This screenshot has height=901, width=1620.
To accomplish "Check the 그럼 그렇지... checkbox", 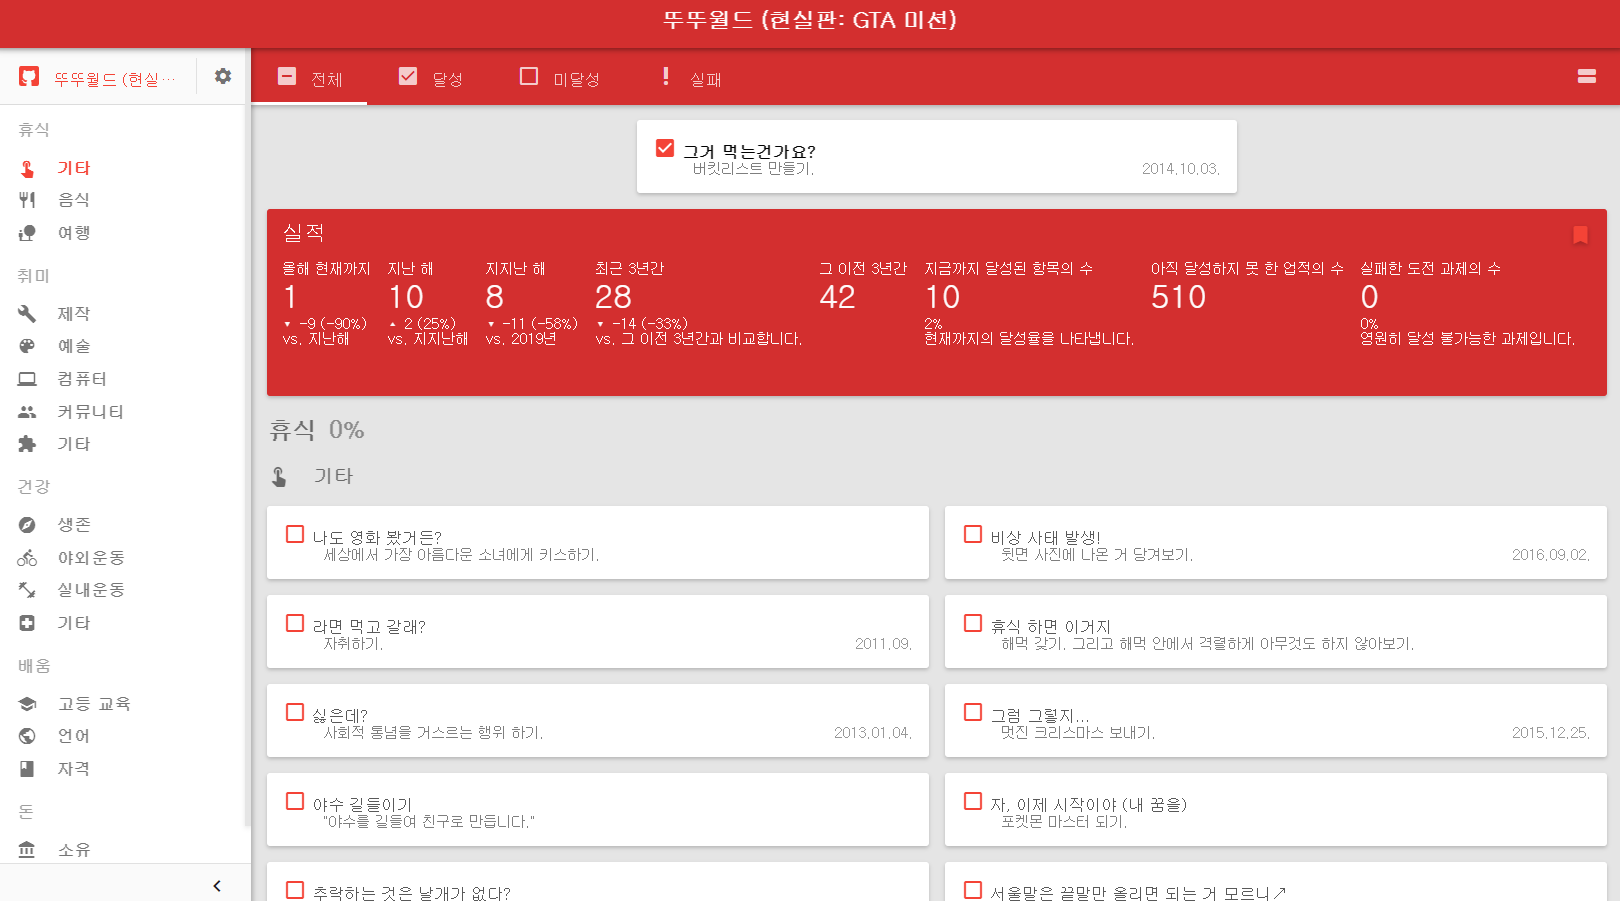I will click(973, 712).
